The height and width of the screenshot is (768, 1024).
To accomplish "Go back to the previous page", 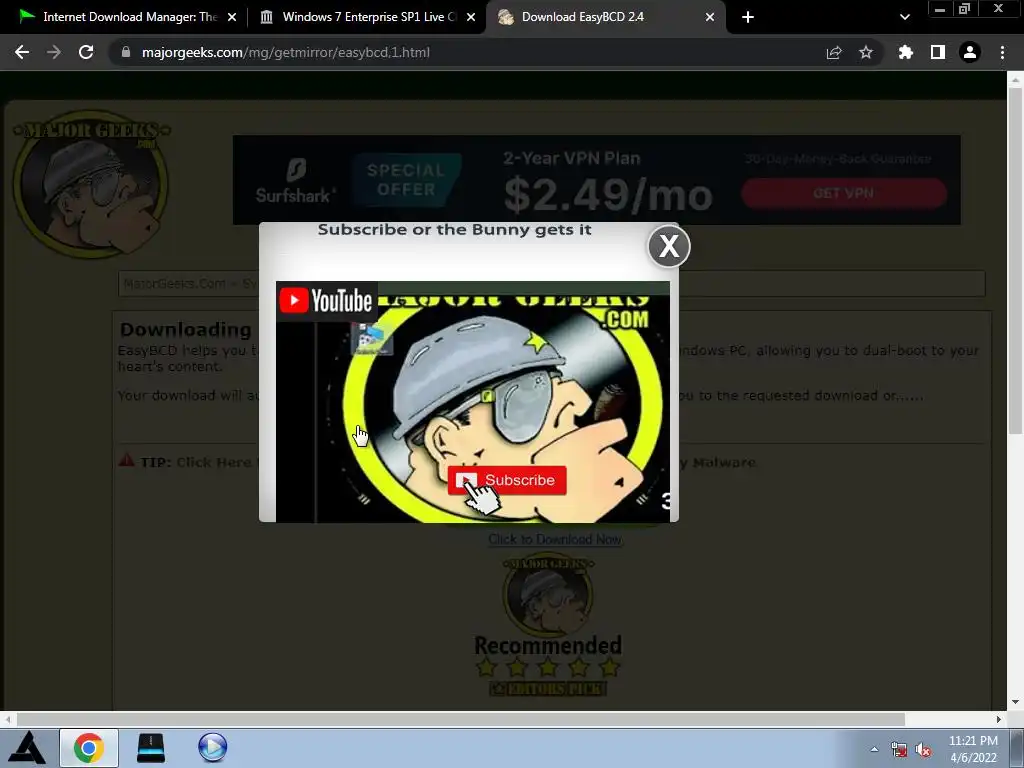I will pyautogui.click(x=22, y=52).
